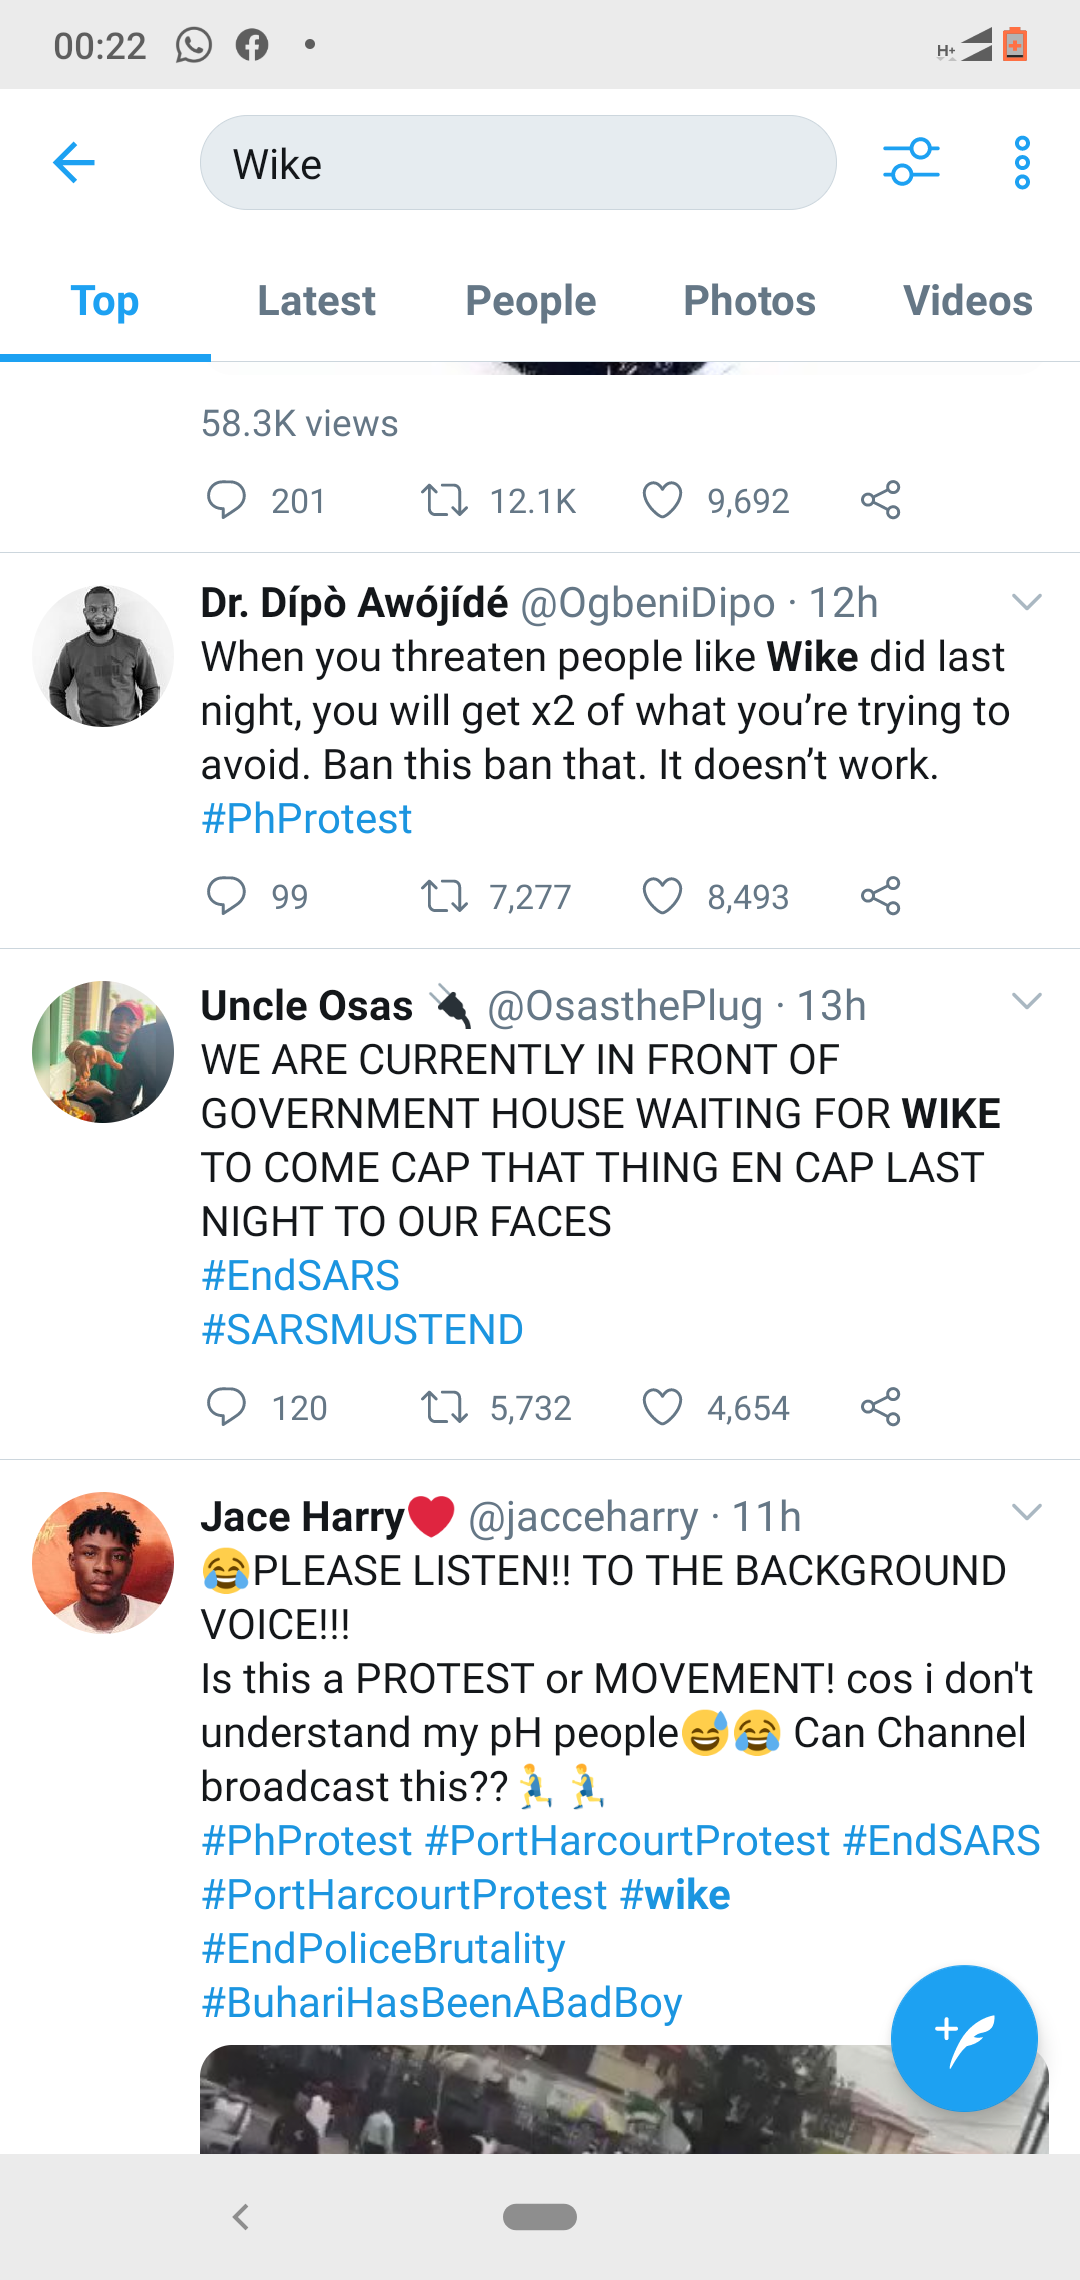Like Dr. Dípò Awójídé's tweet

(x=662, y=896)
